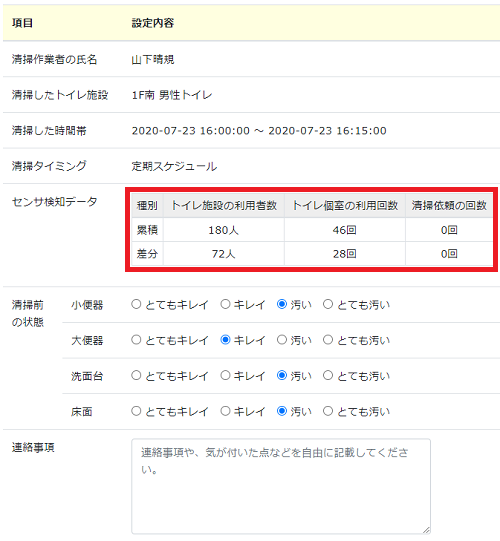Click the 清掃タイミング label
The image size is (500, 541).
tap(49, 166)
